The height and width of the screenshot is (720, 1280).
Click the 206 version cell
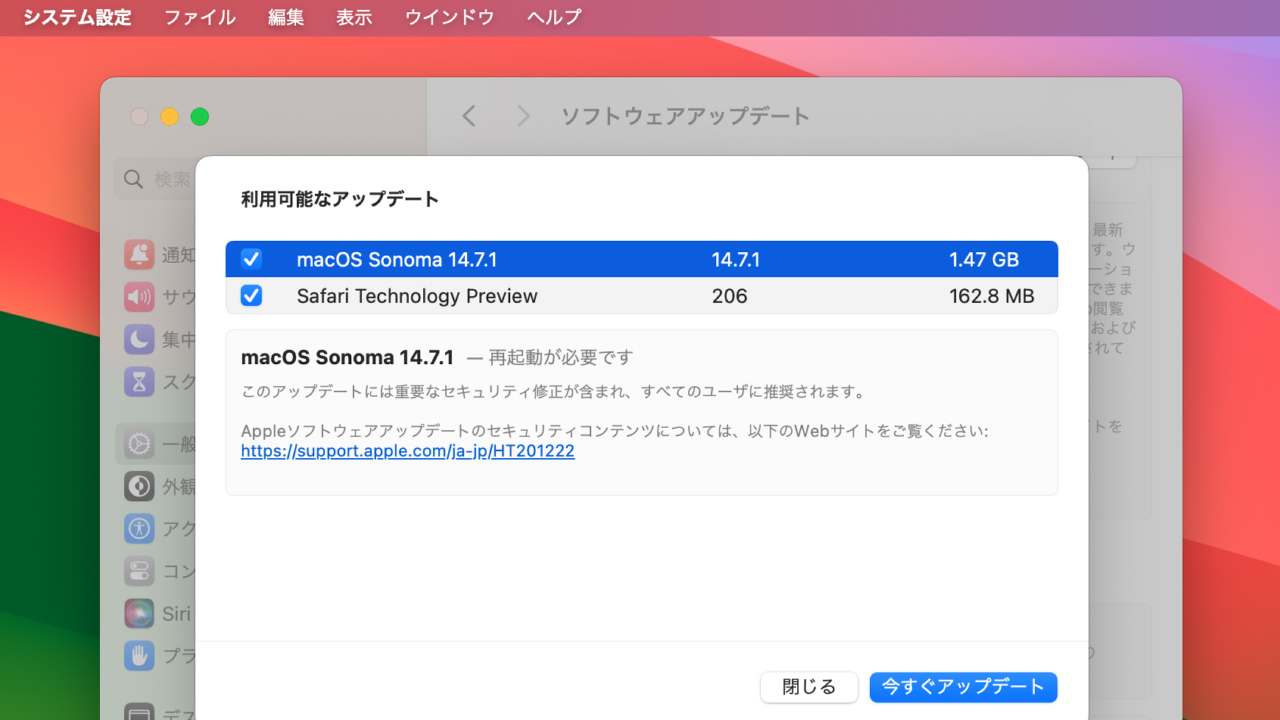click(x=730, y=296)
